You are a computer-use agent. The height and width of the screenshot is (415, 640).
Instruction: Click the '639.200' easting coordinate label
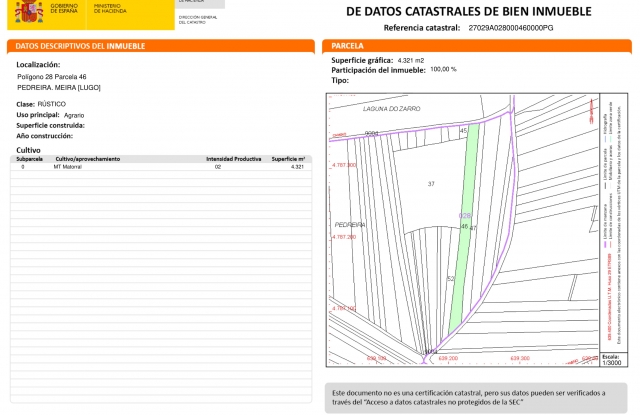point(448,358)
